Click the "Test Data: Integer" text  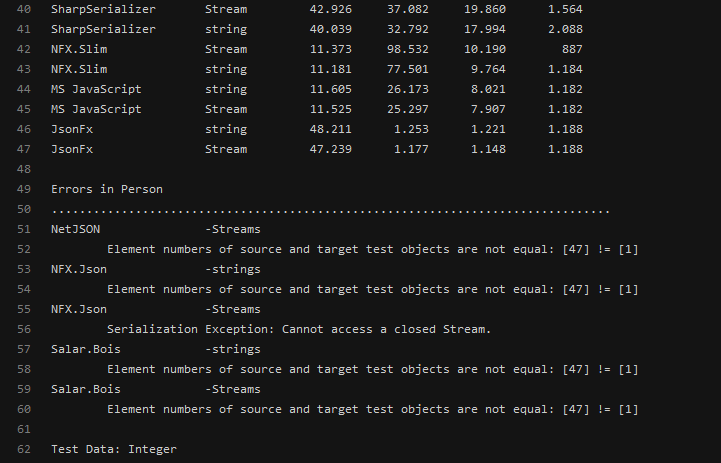[x=113, y=449]
